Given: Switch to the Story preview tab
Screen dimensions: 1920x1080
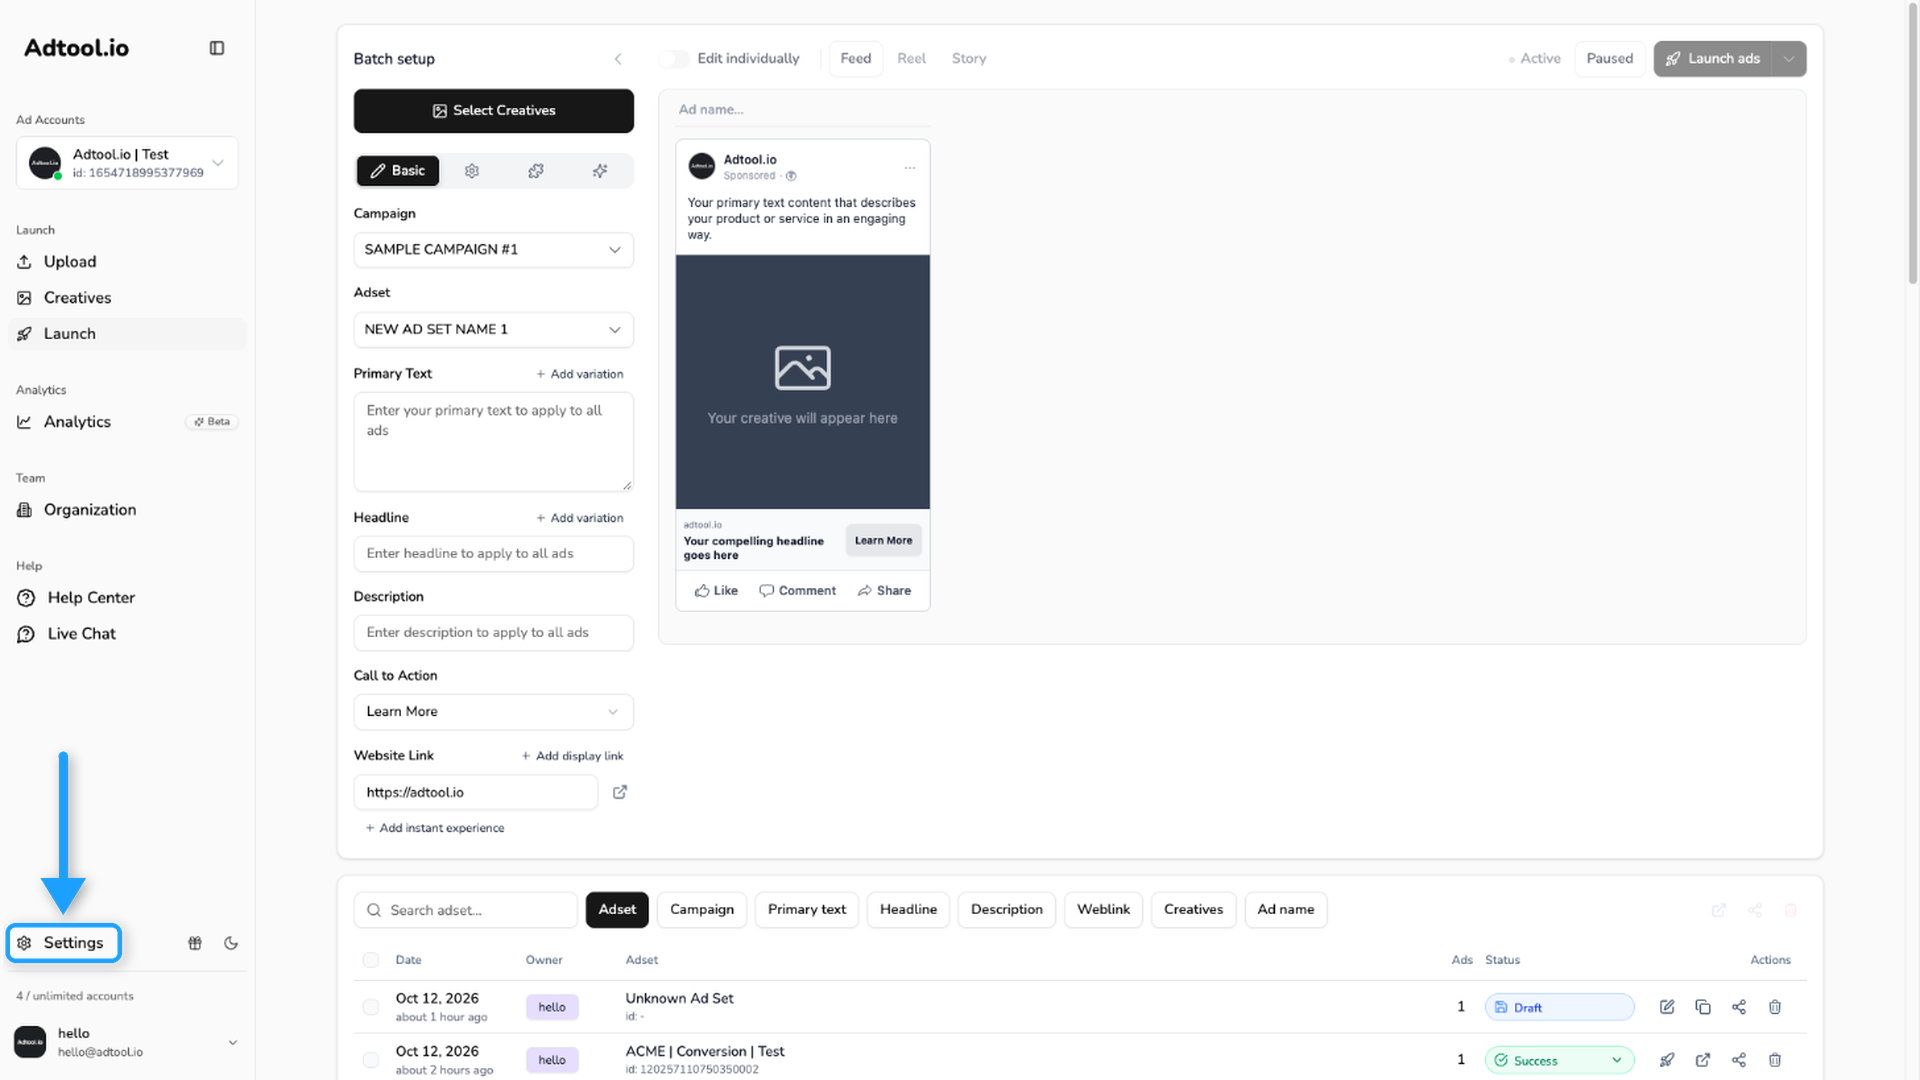Looking at the screenshot, I should pos(969,59).
